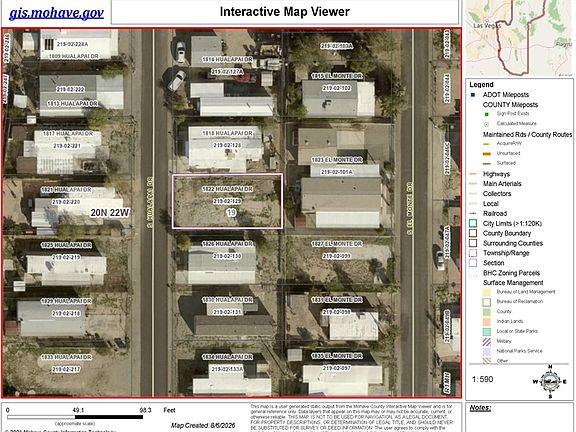Click the 1827 EL MONTE DR label
The height and width of the screenshot is (432, 576).
click(x=337, y=244)
